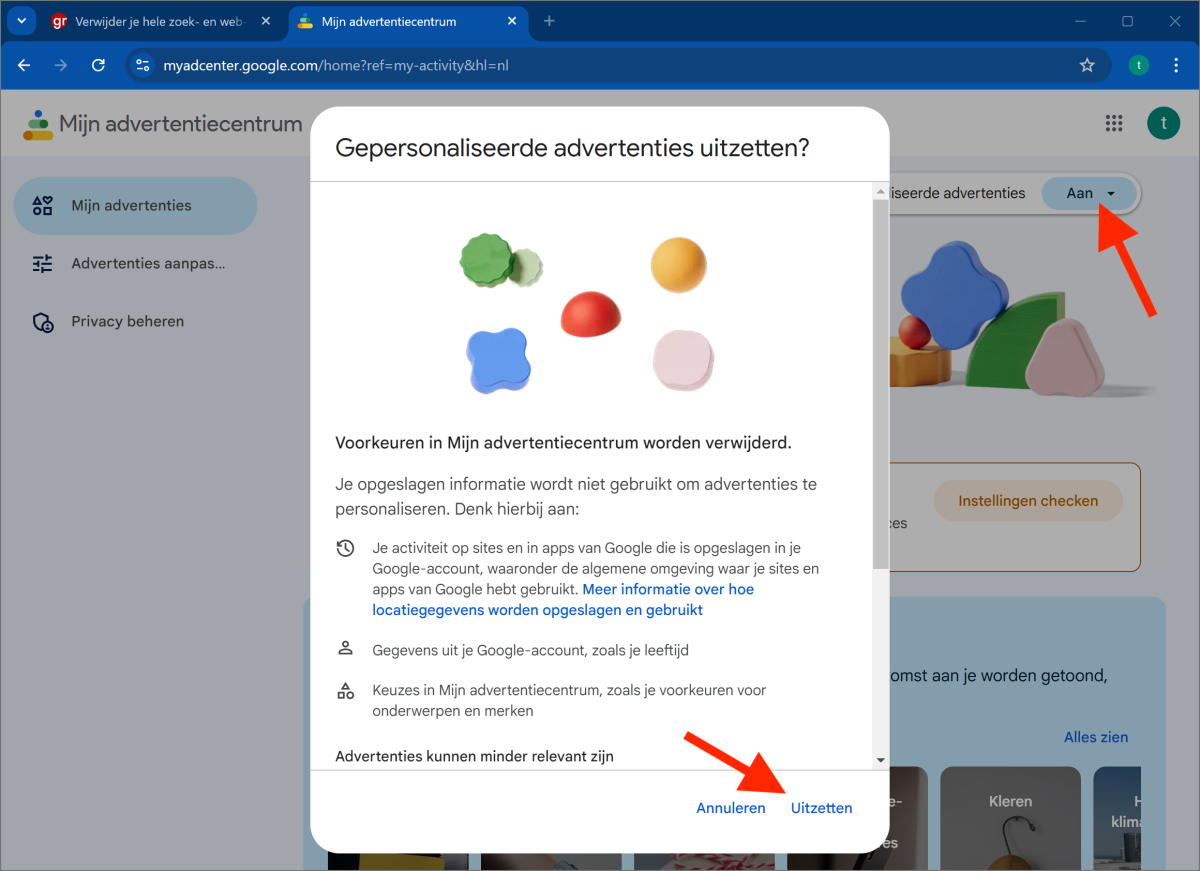Open the location data info link

point(563,600)
